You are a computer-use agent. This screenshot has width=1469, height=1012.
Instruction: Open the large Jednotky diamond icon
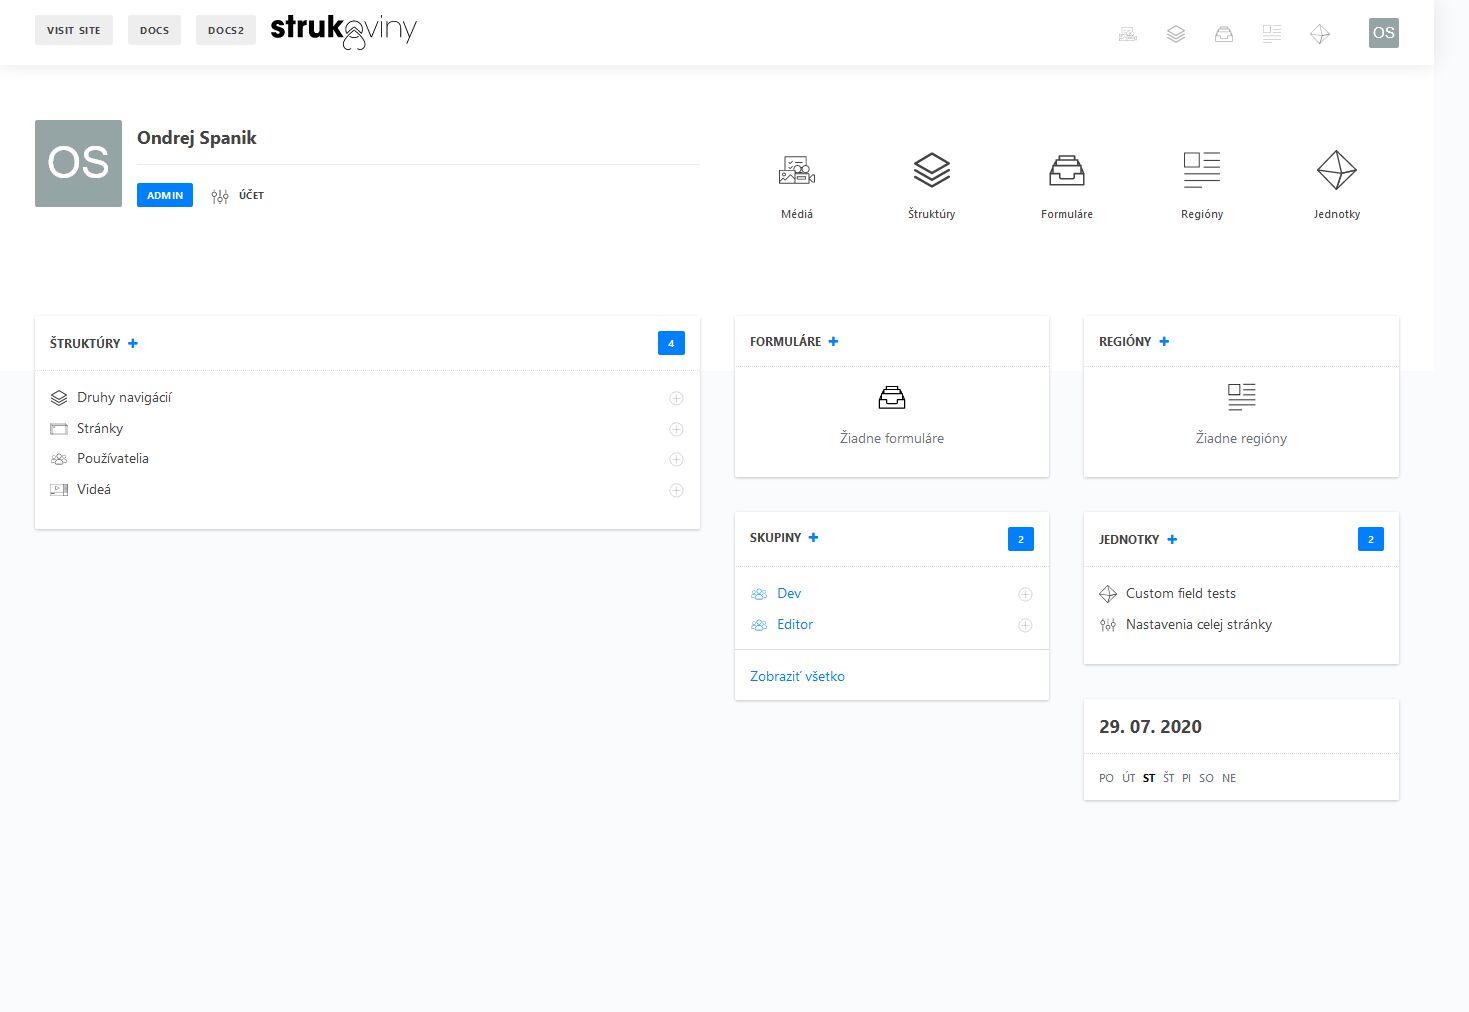coord(1337,171)
